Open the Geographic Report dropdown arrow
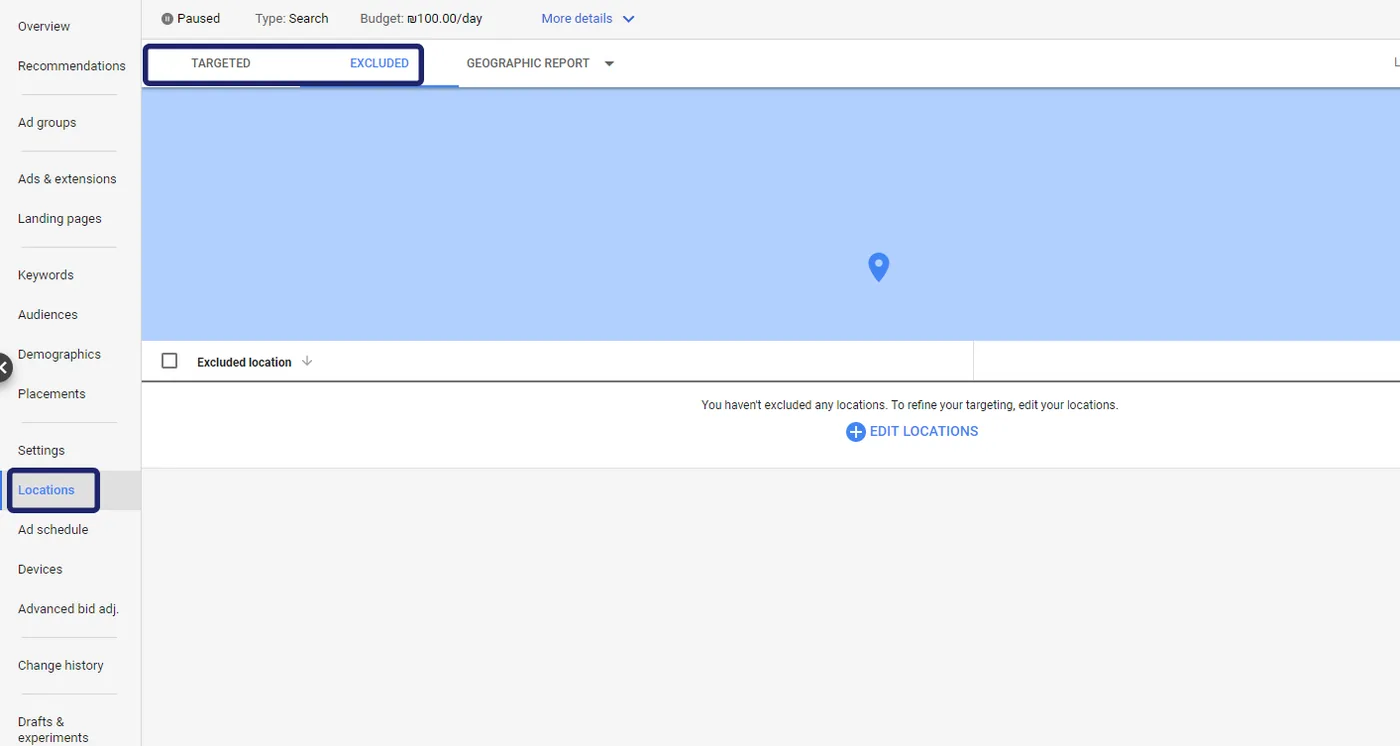The image size is (1400, 746). (609, 64)
